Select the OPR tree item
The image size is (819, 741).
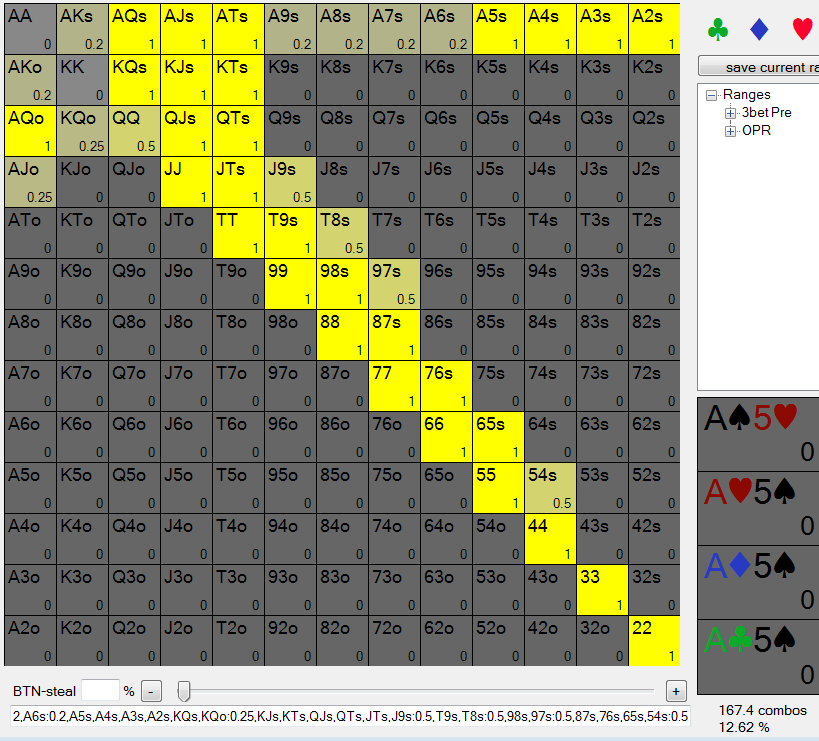tap(756, 130)
